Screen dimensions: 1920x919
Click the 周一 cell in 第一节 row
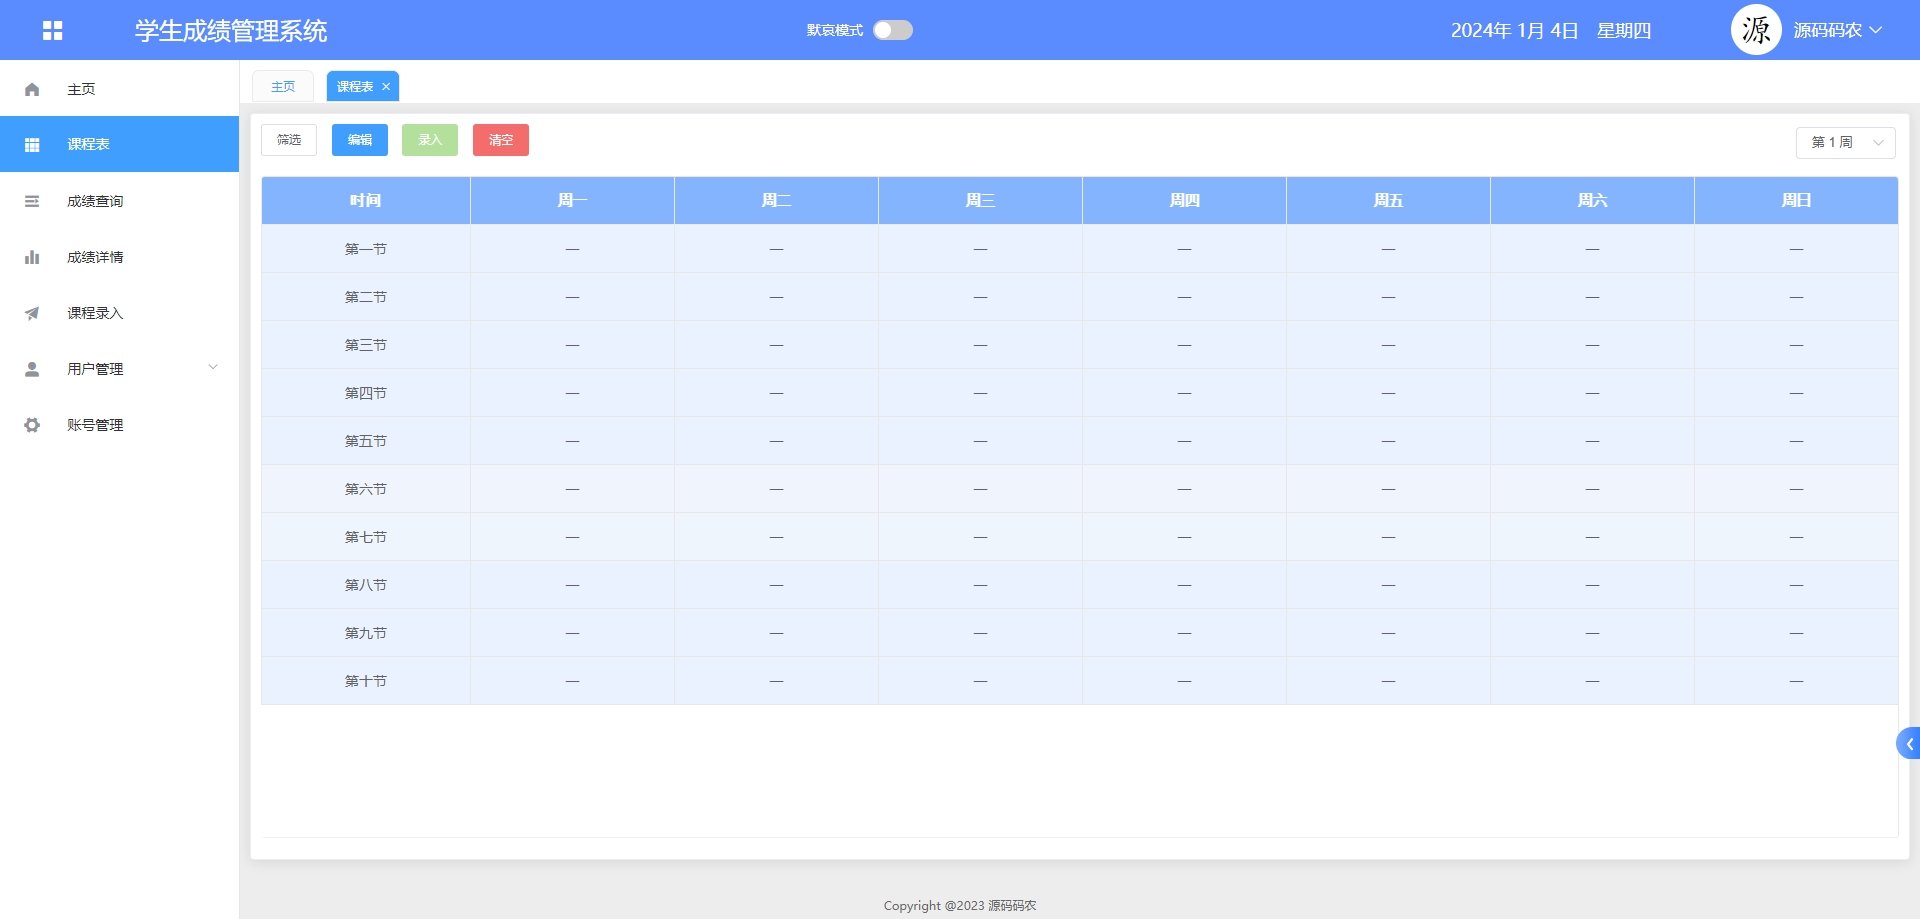pos(572,249)
